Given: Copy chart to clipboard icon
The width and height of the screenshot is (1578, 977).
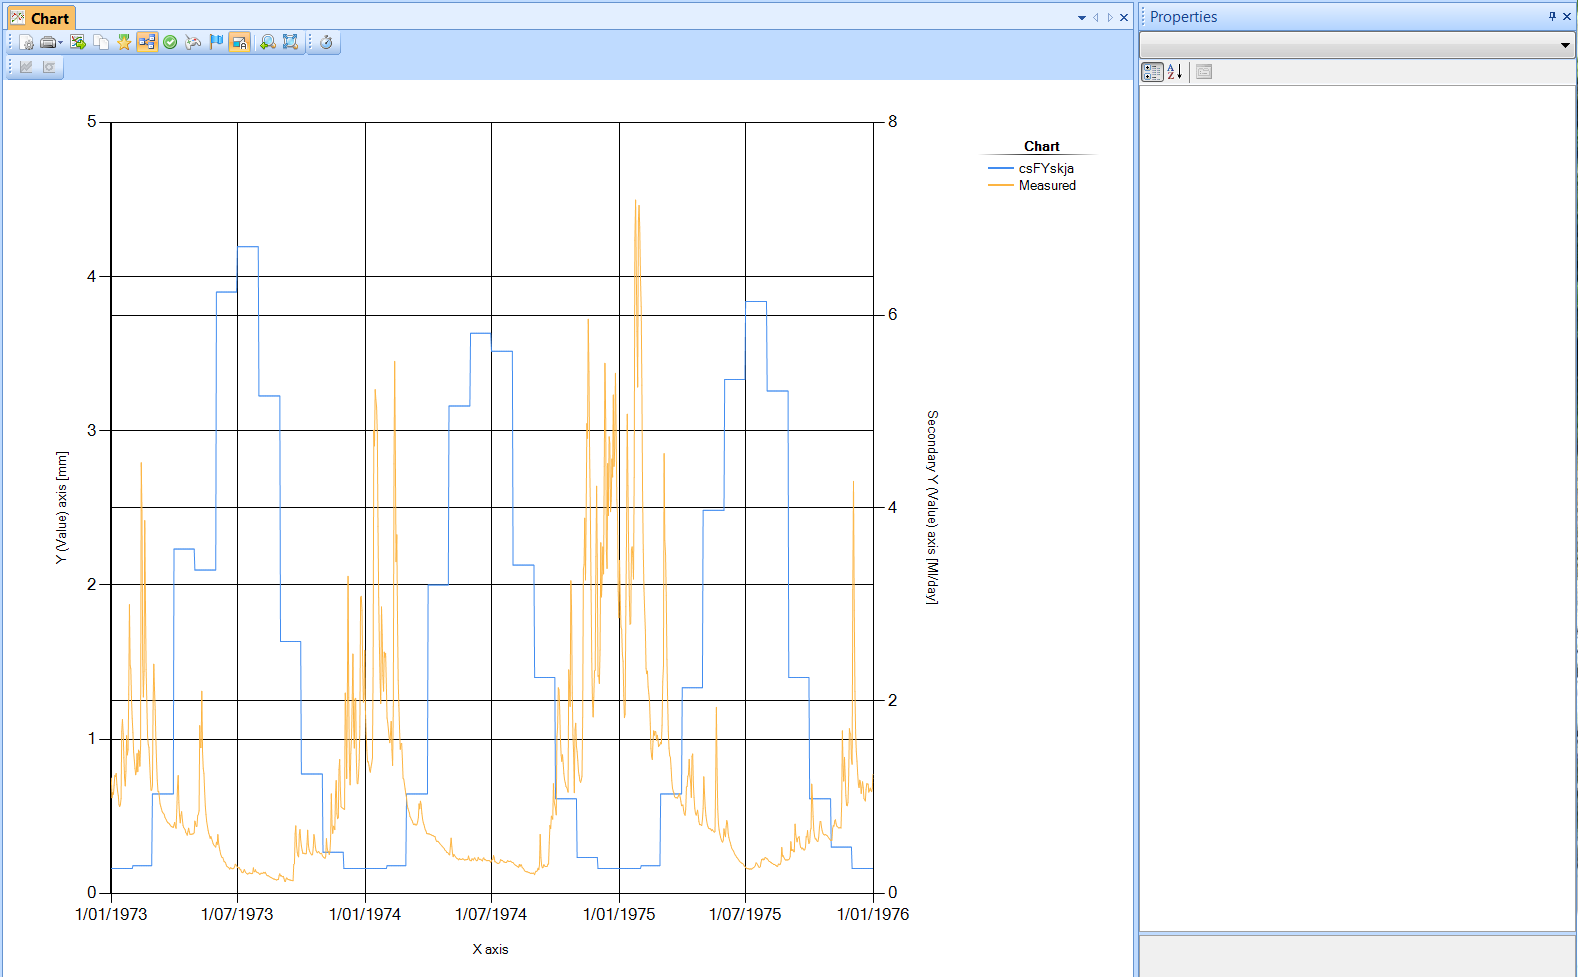Looking at the screenshot, I should pyautogui.click(x=101, y=42).
